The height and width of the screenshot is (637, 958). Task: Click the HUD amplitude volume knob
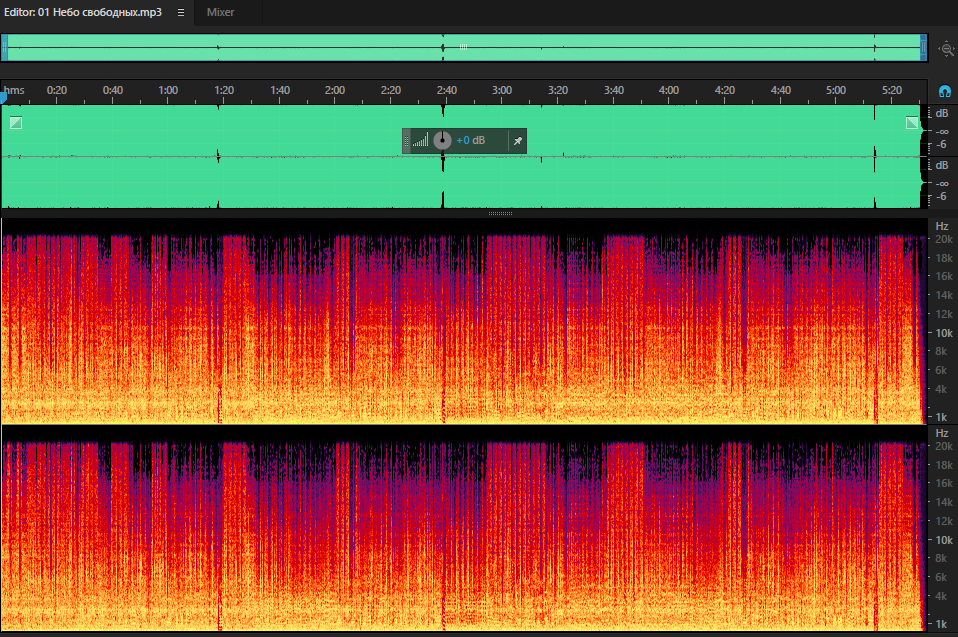pyautogui.click(x=442, y=140)
